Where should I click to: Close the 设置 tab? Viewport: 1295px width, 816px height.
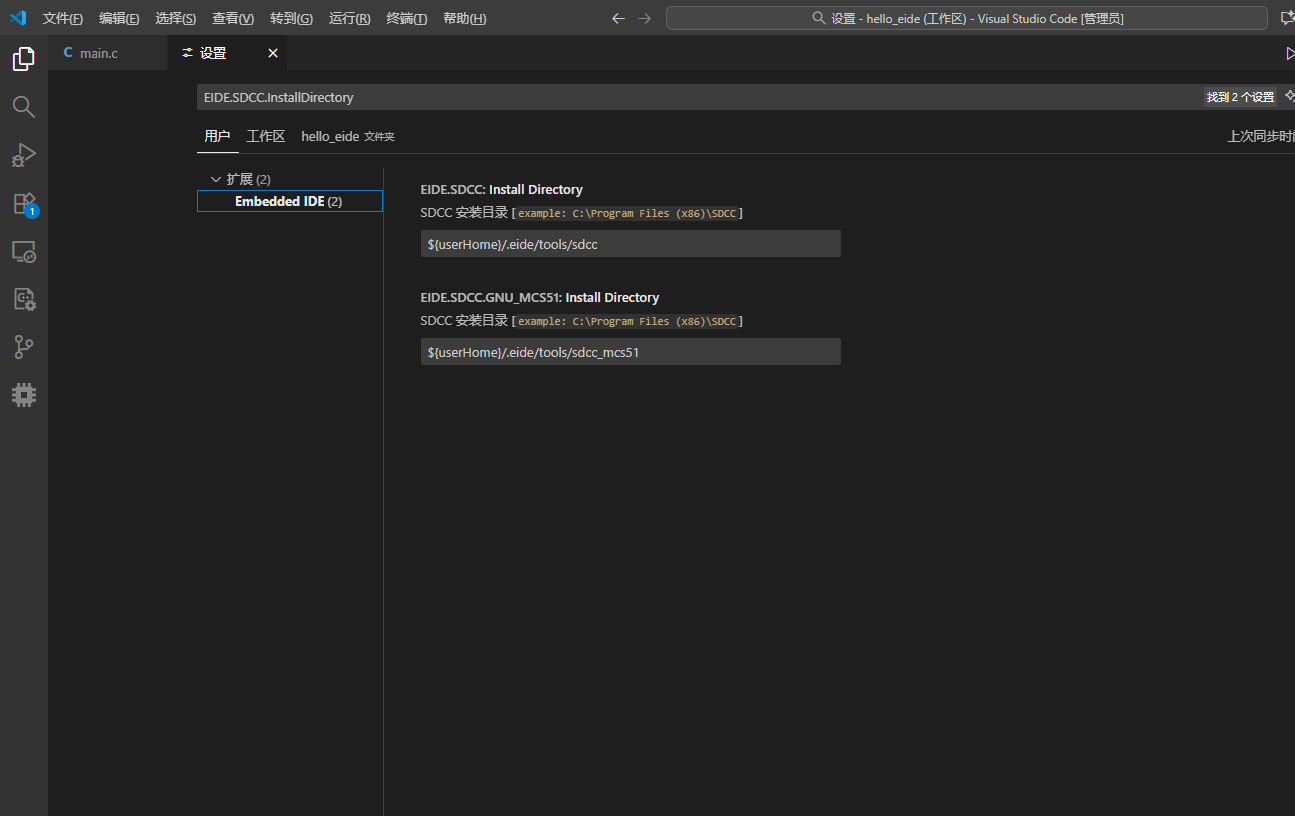[x=273, y=53]
